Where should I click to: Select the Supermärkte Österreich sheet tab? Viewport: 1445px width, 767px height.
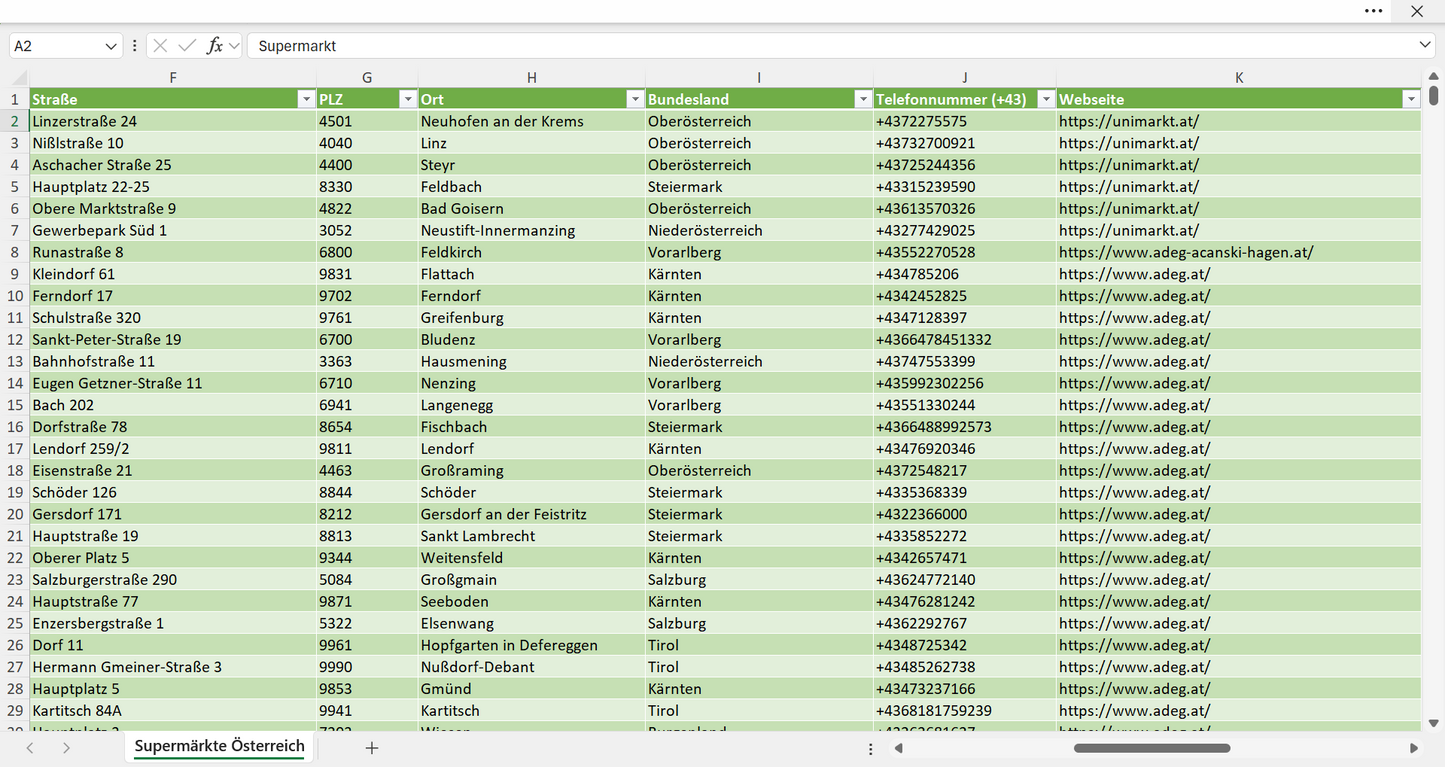219,747
